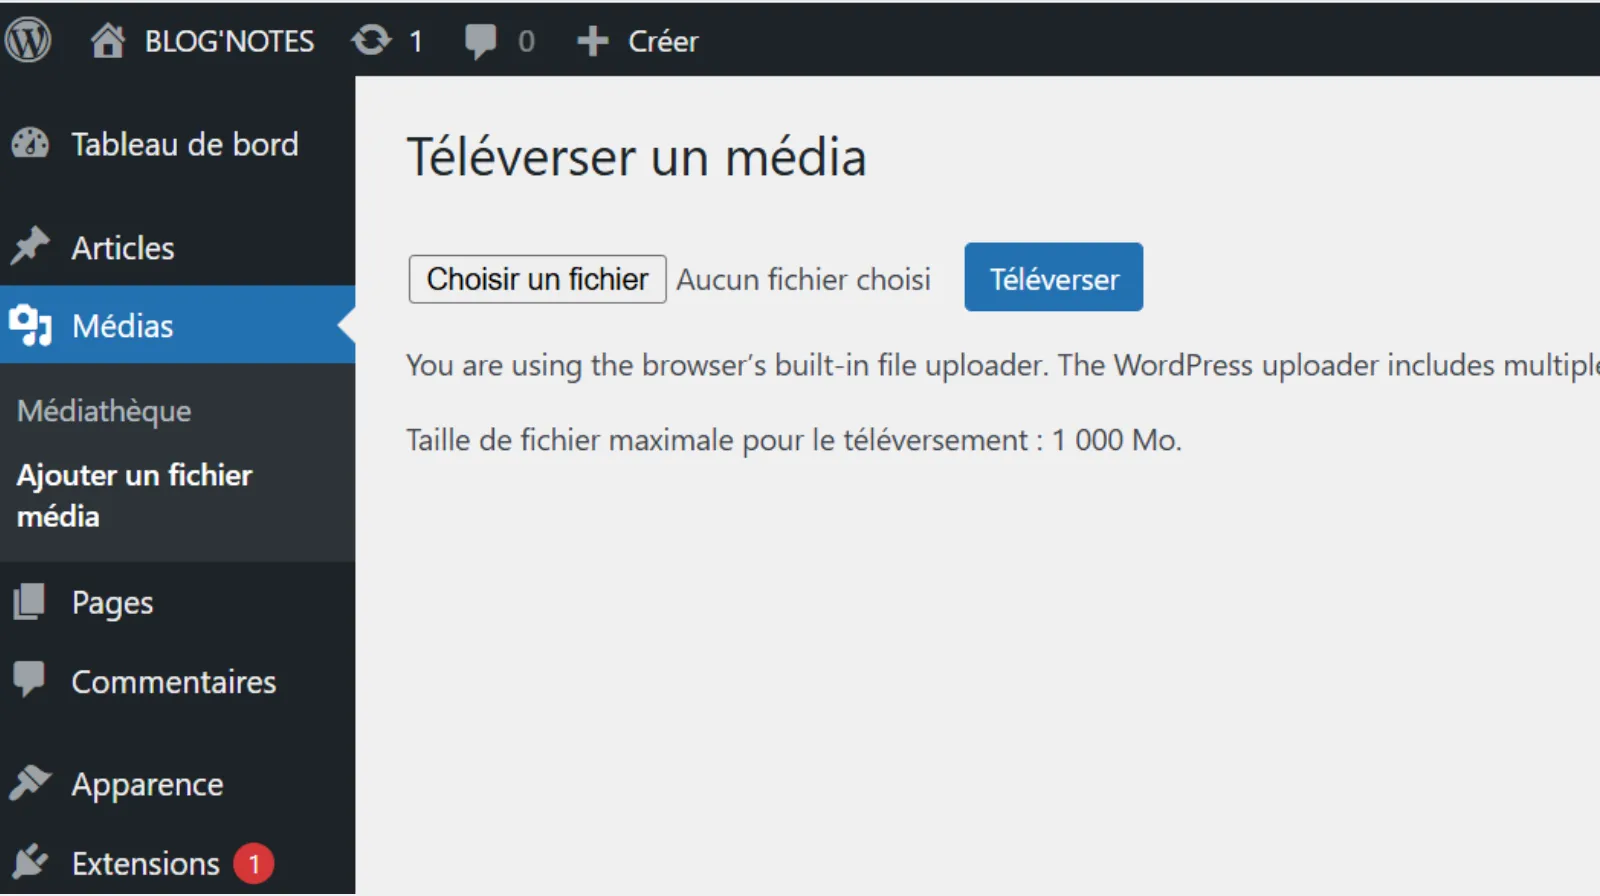Click the Apparence paintbrush icon
Viewport: 1600px width, 896px height.
[x=30, y=783]
